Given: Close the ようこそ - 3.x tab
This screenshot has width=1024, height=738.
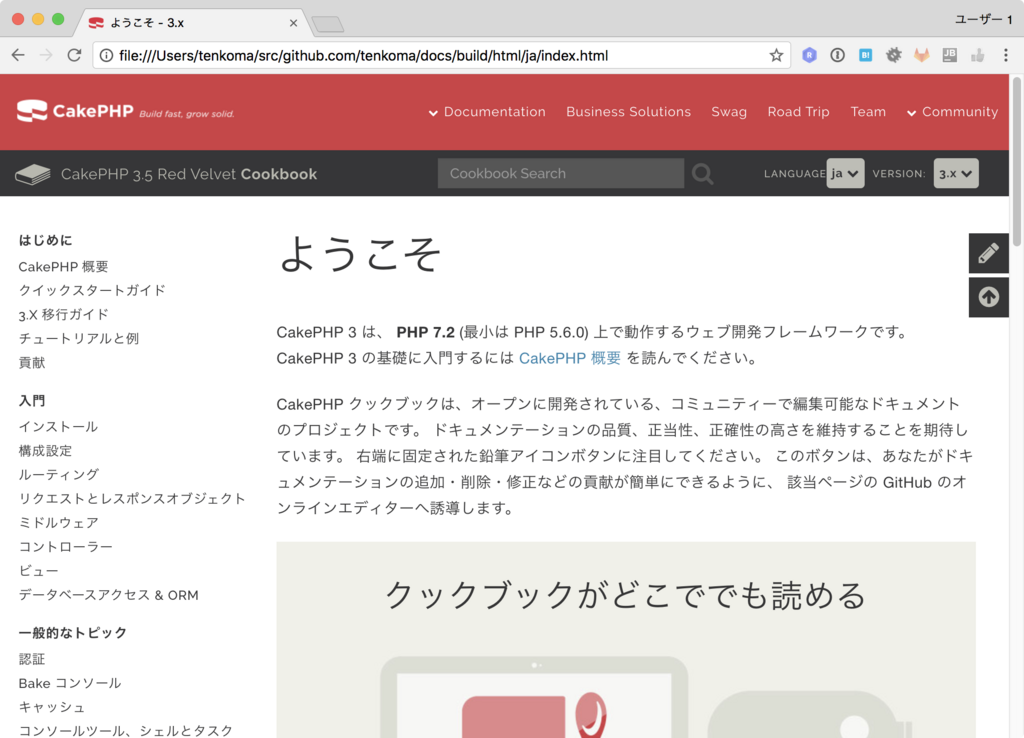Looking at the screenshot, I should (293, 23).
